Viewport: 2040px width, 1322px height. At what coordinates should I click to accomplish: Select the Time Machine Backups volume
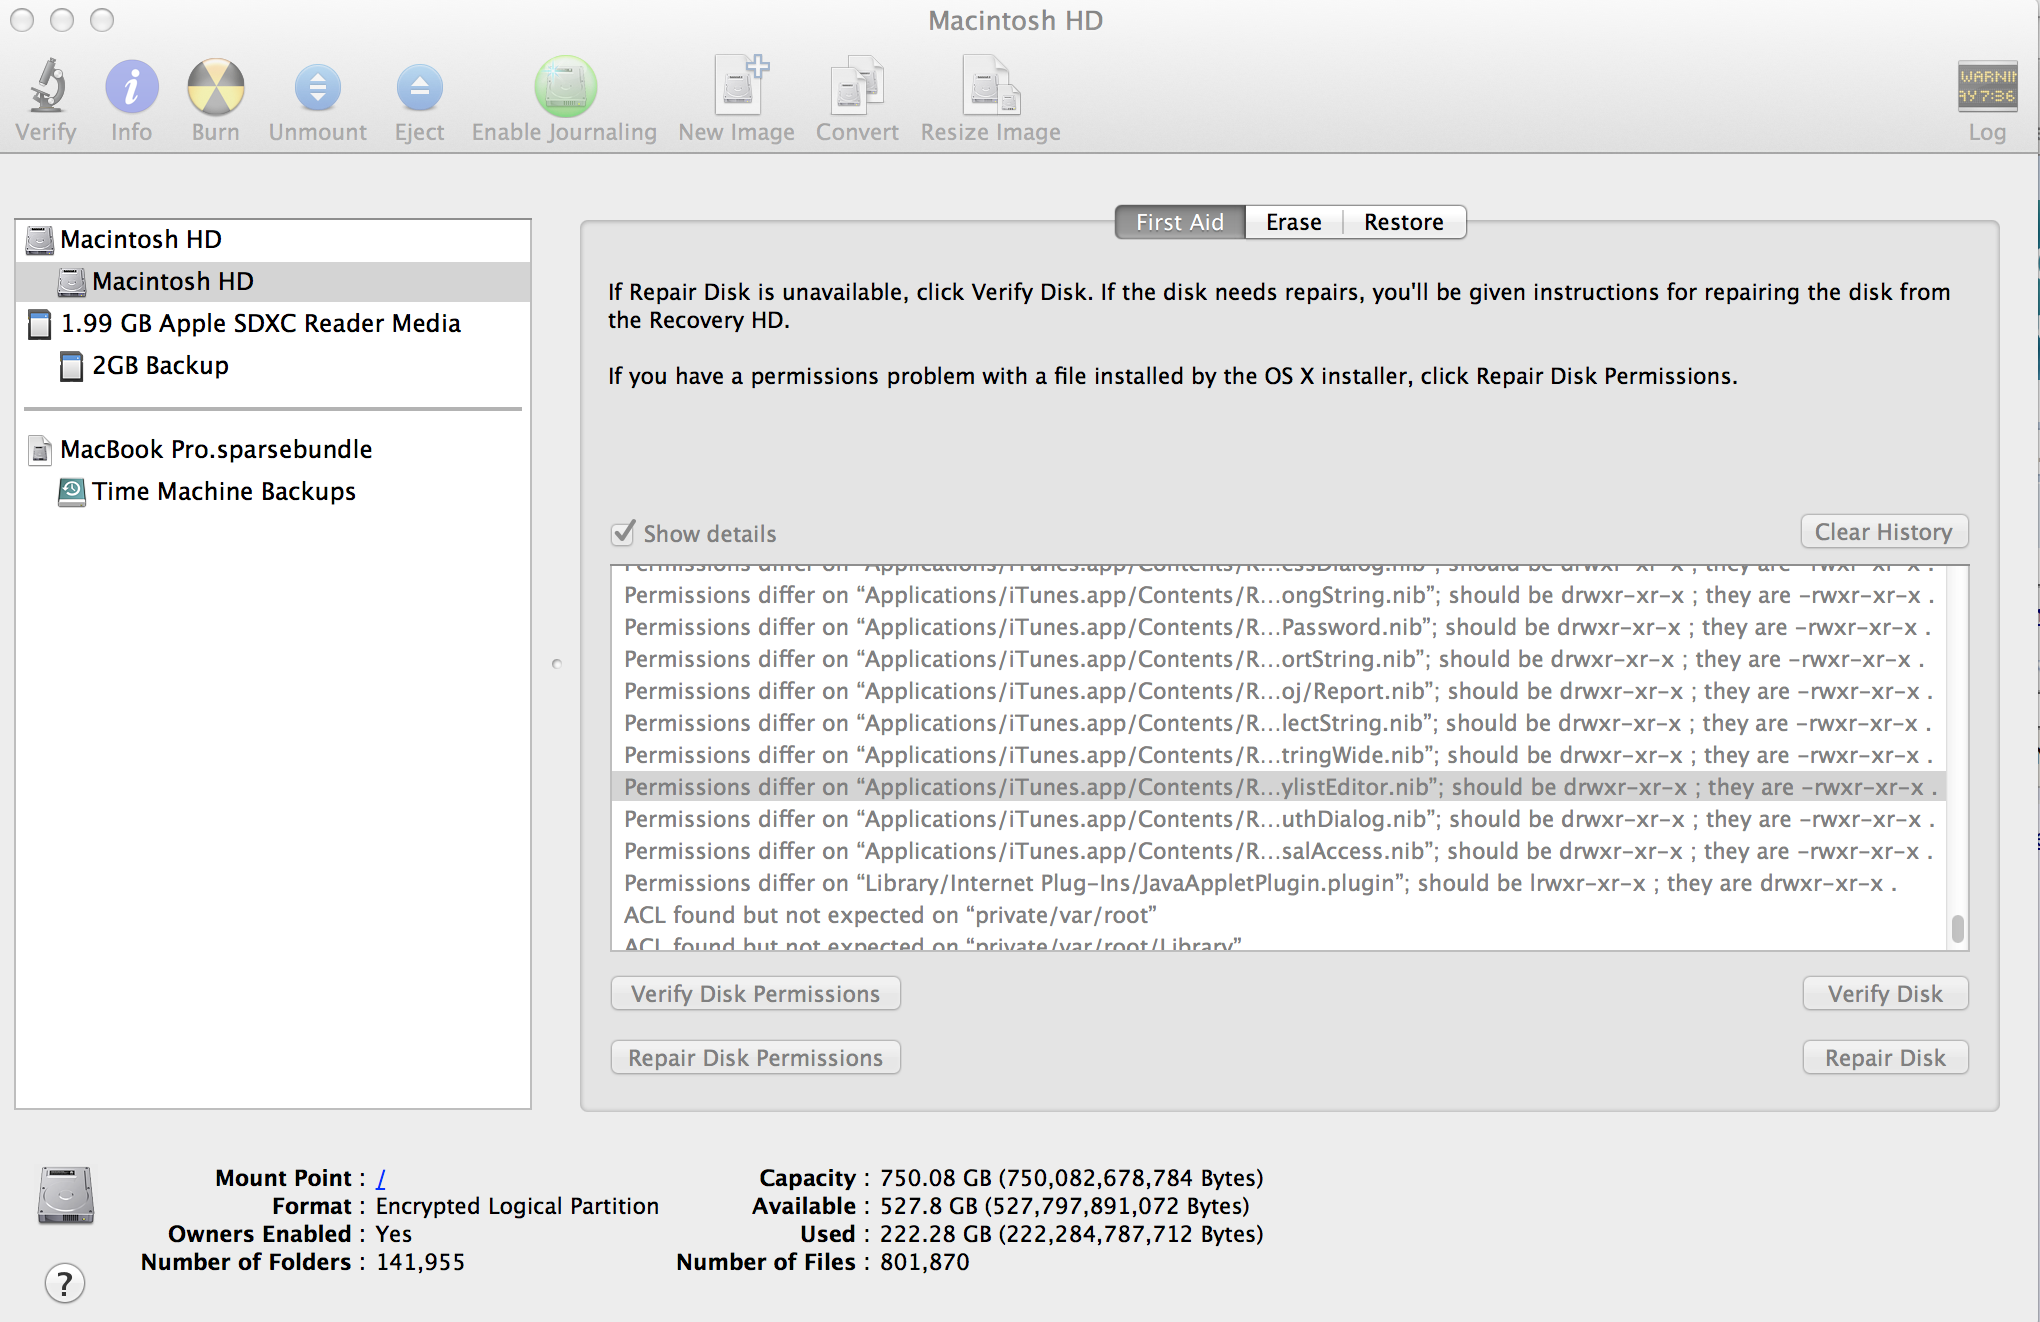[224, 492]
